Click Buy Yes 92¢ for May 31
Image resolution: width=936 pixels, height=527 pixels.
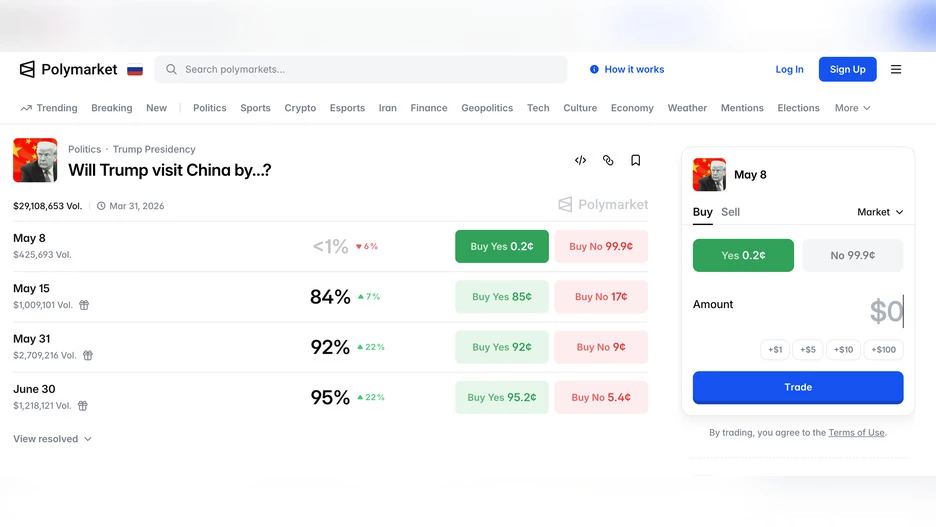click(x=501, y=347)
